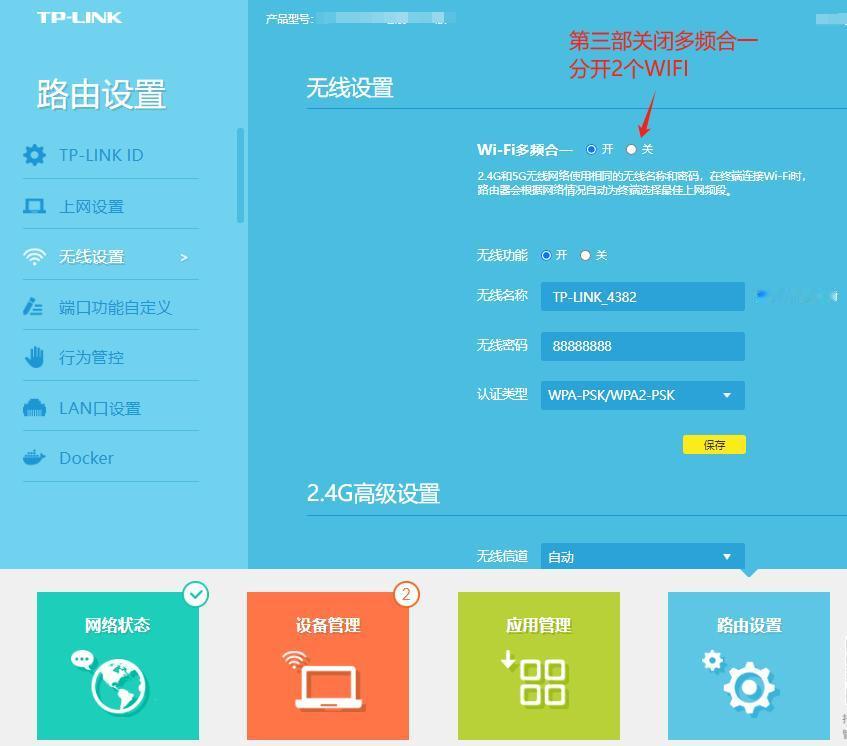Click the pencil icon beside 端口功能自定义
The width and height of the screenshot is (847, 746).
pos(33,306)
